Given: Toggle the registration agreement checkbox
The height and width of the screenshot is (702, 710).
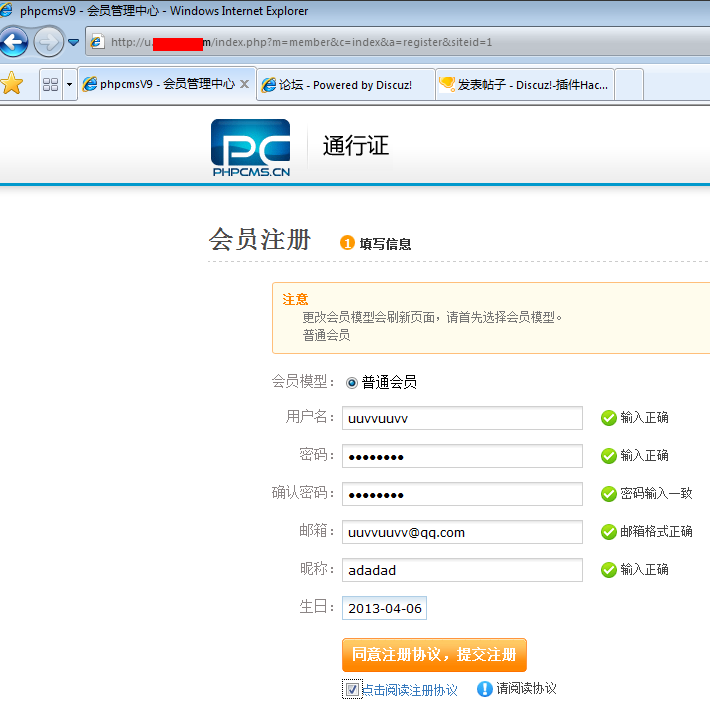Looking at the screenshot, I should click(352, 689).
